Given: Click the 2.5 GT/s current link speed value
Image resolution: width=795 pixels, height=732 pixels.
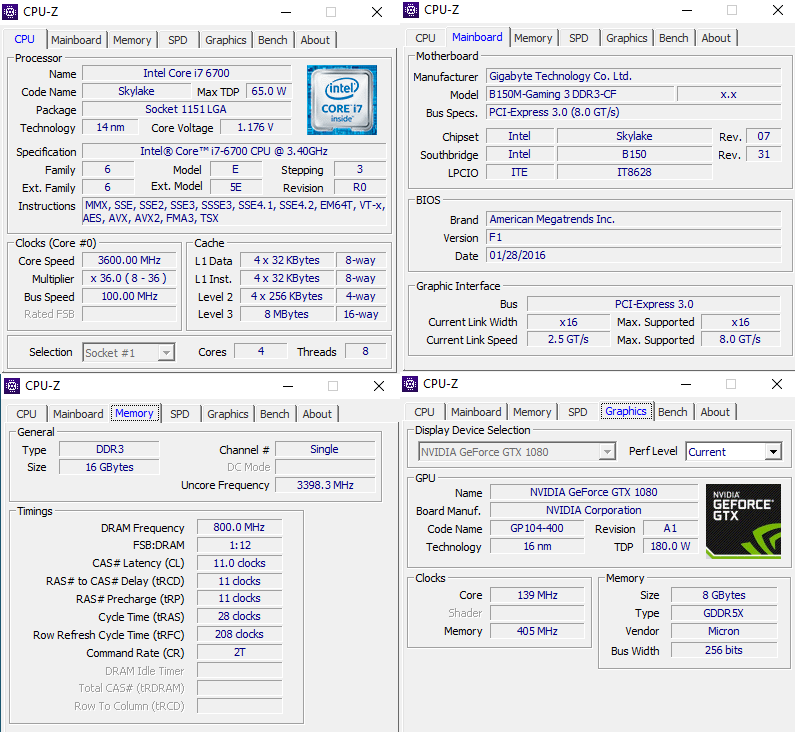Looking at the screenshot, I should click(x=568, y=339).
